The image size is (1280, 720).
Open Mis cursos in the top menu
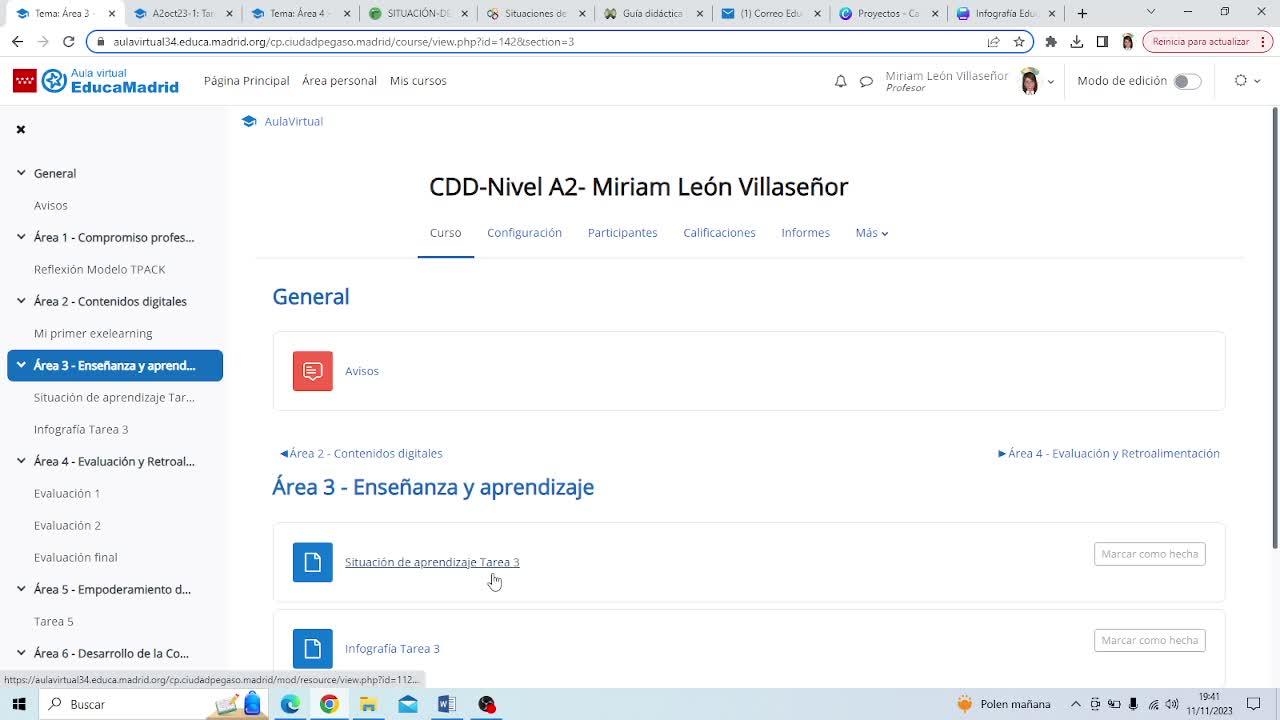click(x=418, y=81)
